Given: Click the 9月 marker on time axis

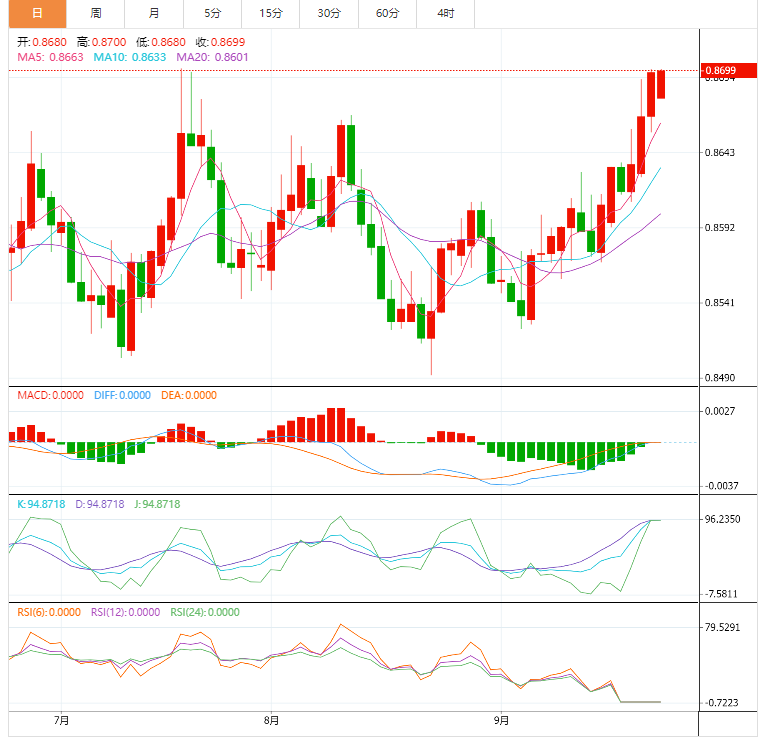Looking at the screenshot, I should (502, 720).
